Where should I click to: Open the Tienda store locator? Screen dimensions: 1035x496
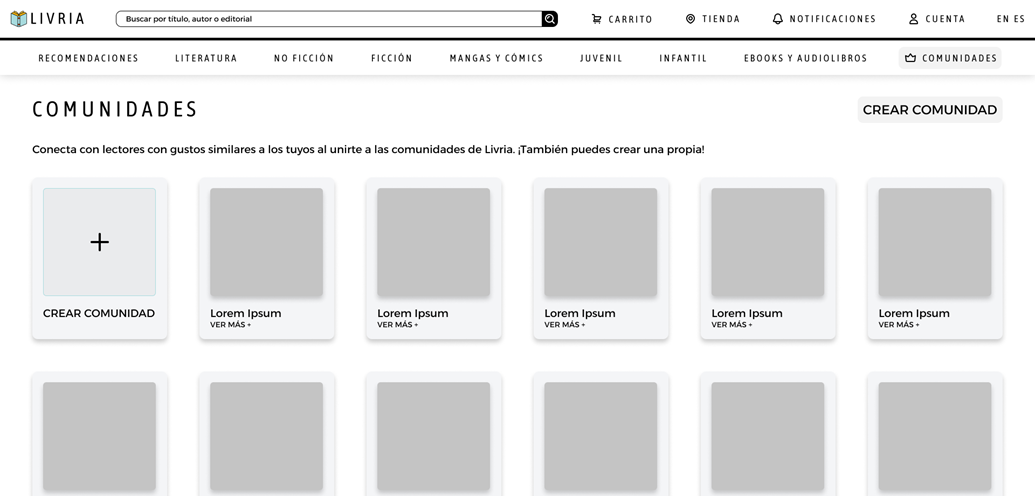click(713, 19)
